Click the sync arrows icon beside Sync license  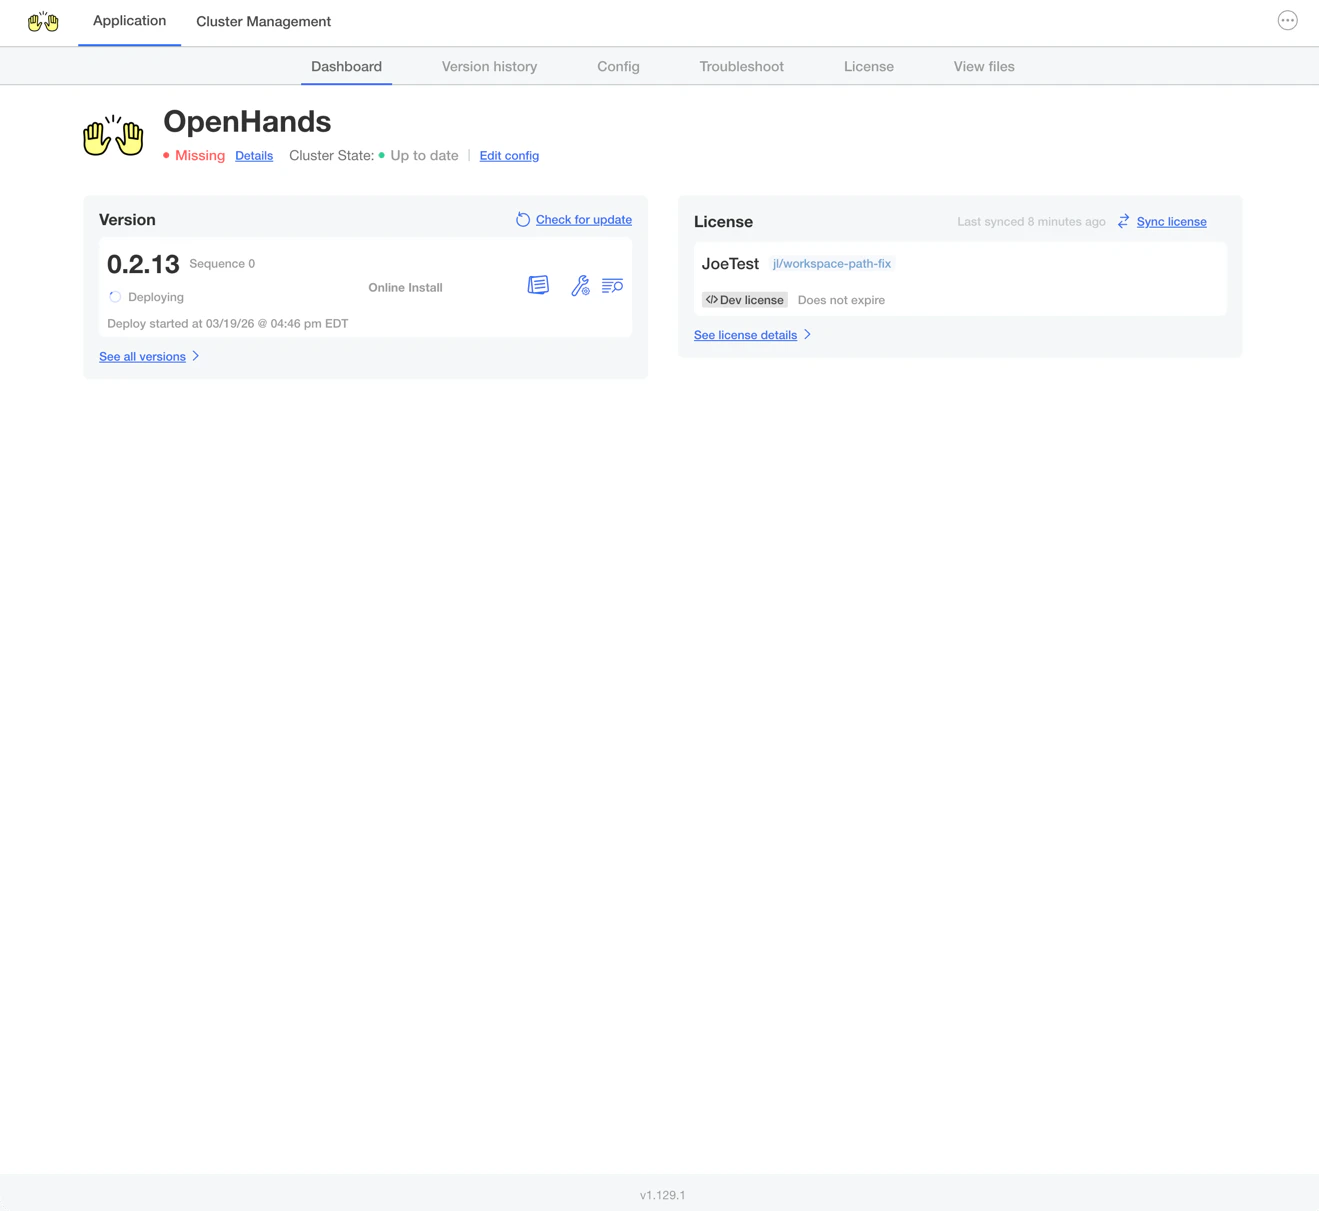[1123, 221]
